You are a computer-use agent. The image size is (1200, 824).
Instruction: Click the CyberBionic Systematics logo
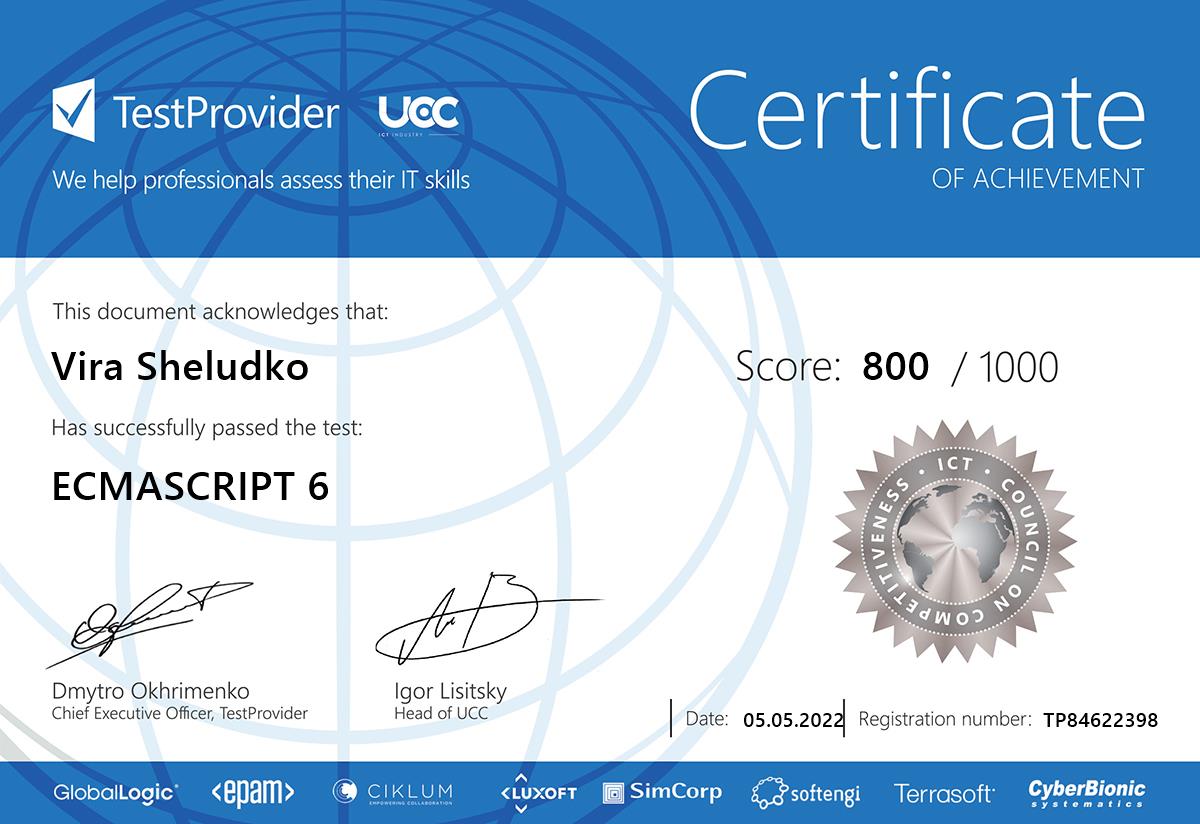coord(1087,793)
